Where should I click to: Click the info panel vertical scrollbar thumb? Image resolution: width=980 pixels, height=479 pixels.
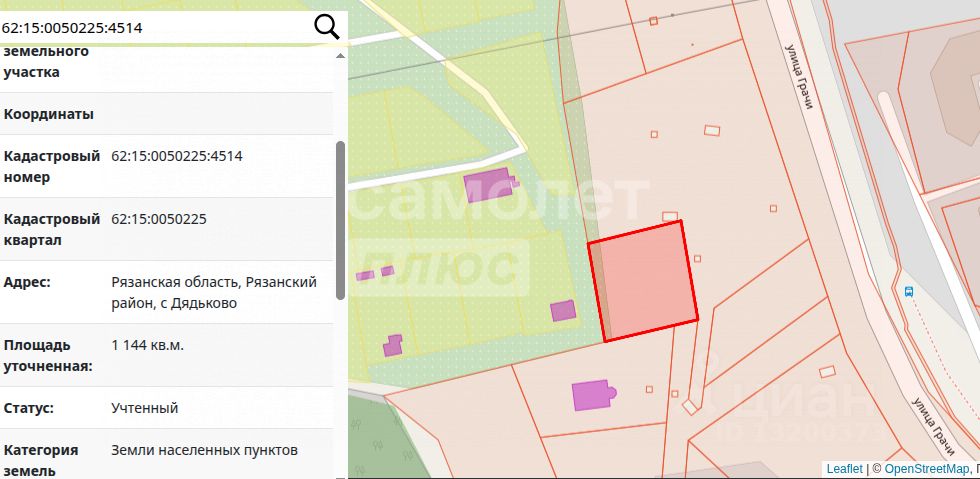coord(340,220)
